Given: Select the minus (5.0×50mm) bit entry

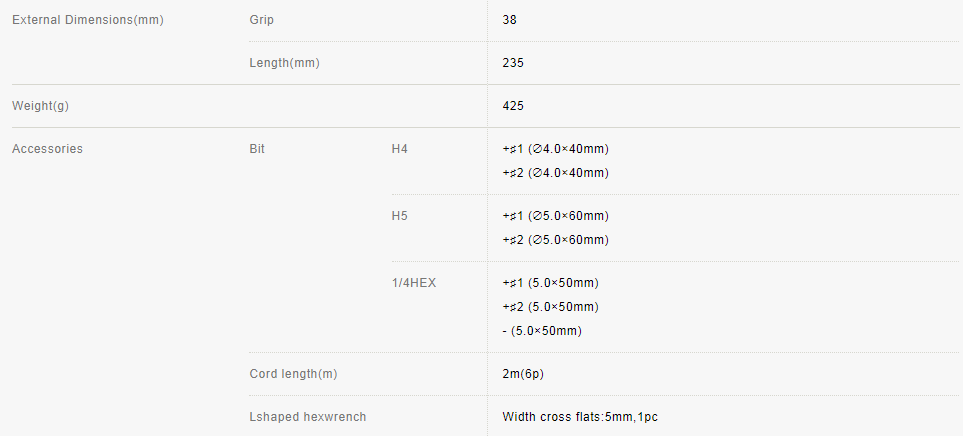Looking at the screenshot, I should (542, 331).
